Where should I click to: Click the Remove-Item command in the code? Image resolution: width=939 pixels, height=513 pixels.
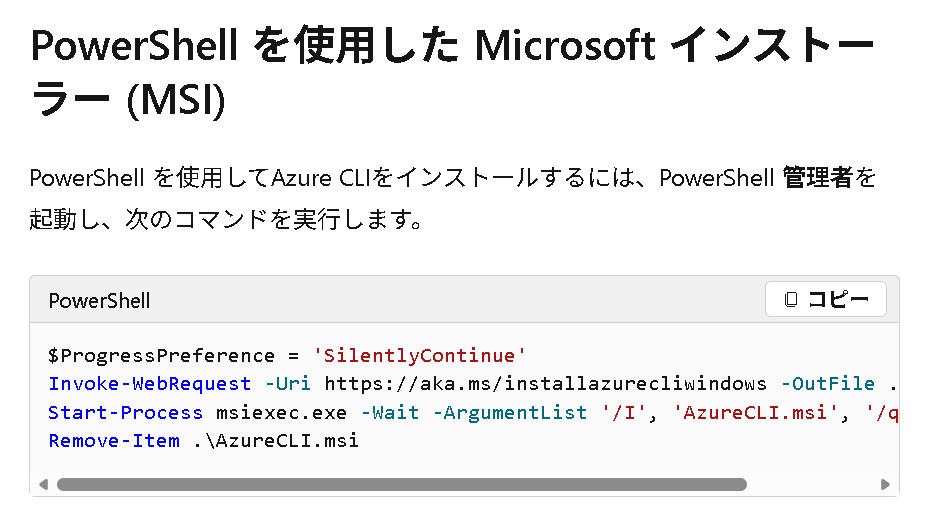pos(114,441)
